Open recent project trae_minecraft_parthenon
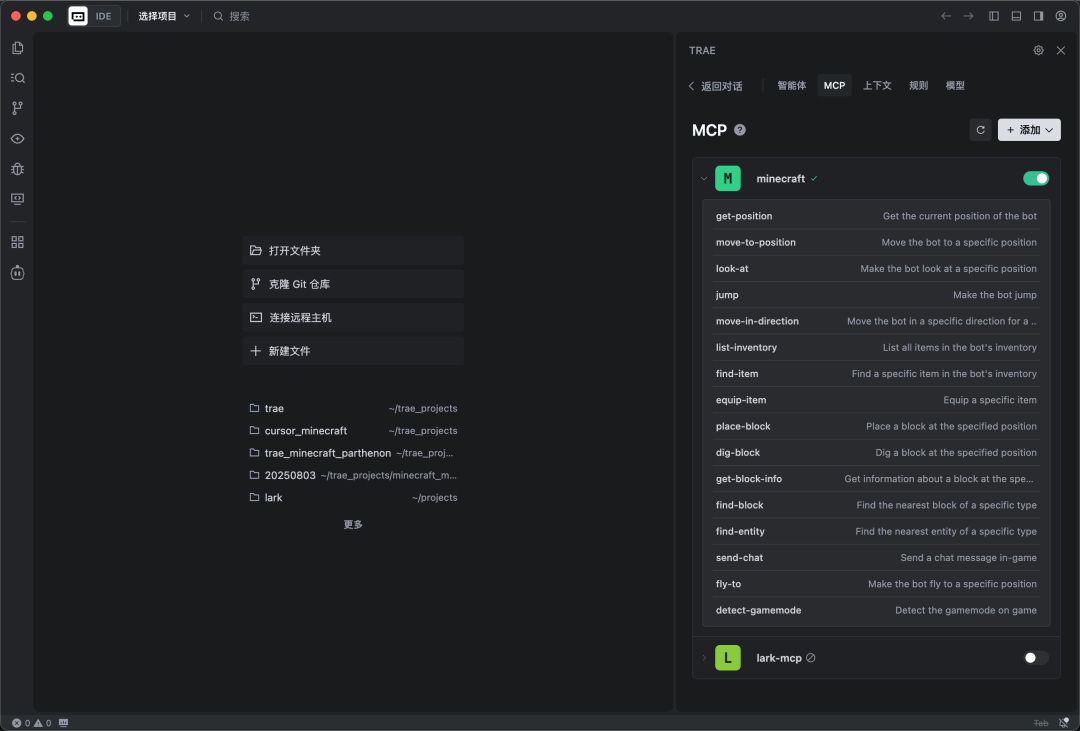The width and height of the screenshot is (1080, 731). (x=353, y=453)
